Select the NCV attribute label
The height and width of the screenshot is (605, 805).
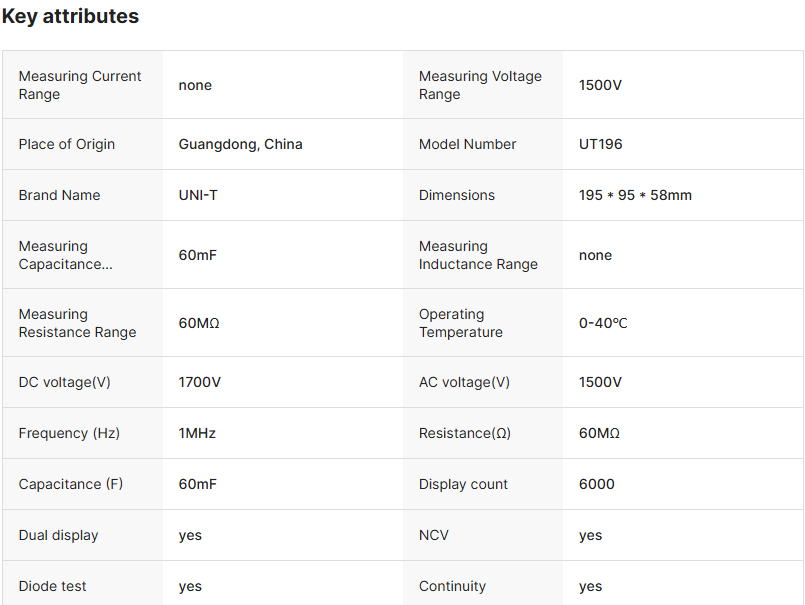pyautogui.click(x=434, y=535)
